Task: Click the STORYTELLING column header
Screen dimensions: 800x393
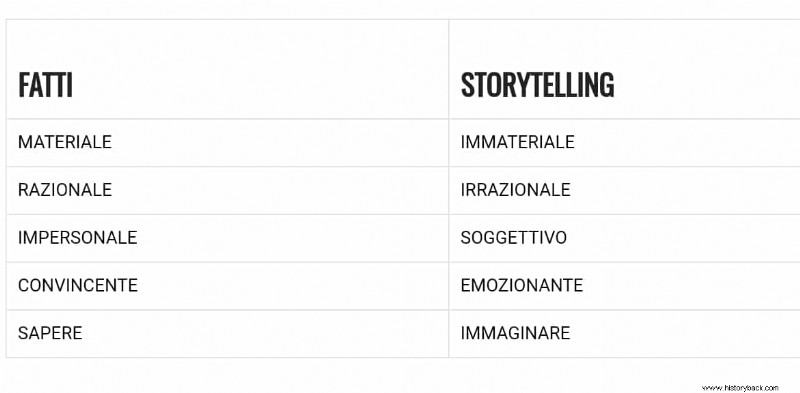Action: 624,69
